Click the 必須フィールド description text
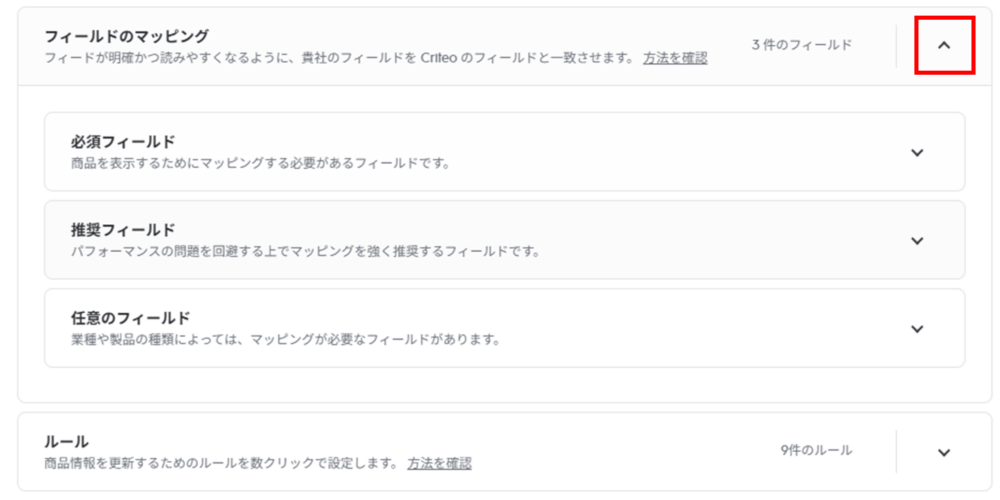Screen dimensions: 1000x500 point(260,163)
